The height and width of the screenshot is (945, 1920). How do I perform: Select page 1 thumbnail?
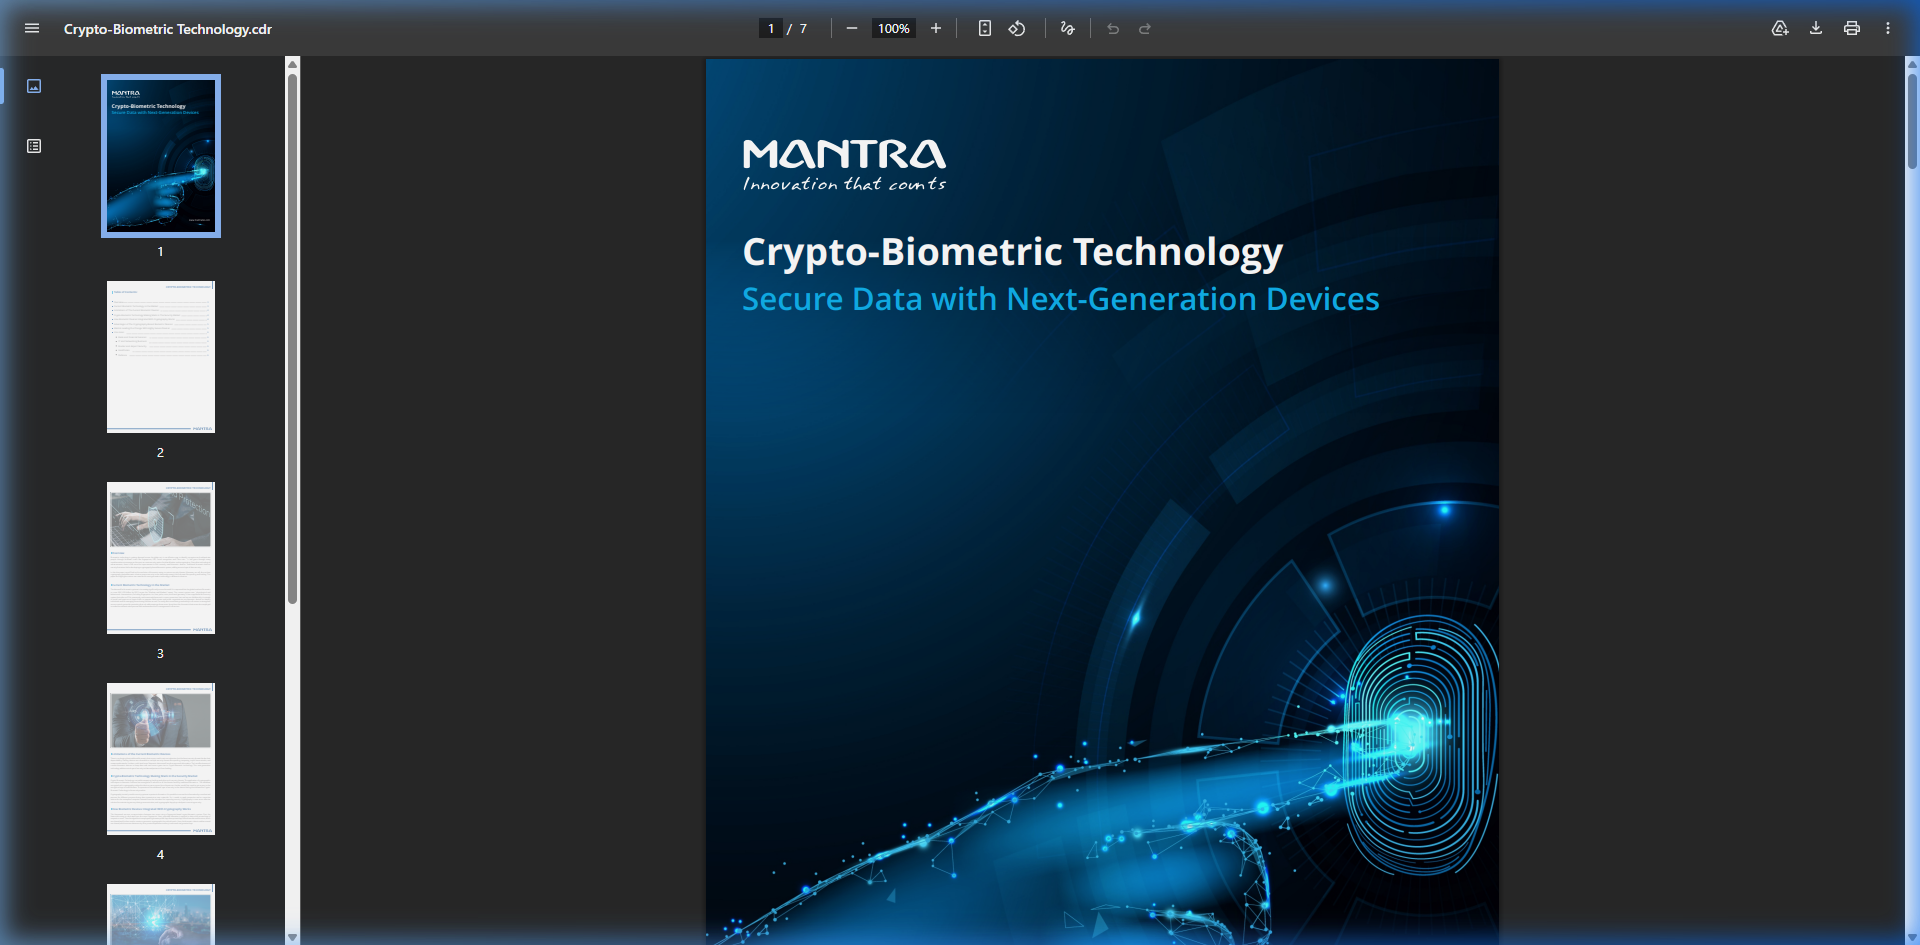[161, 156]
